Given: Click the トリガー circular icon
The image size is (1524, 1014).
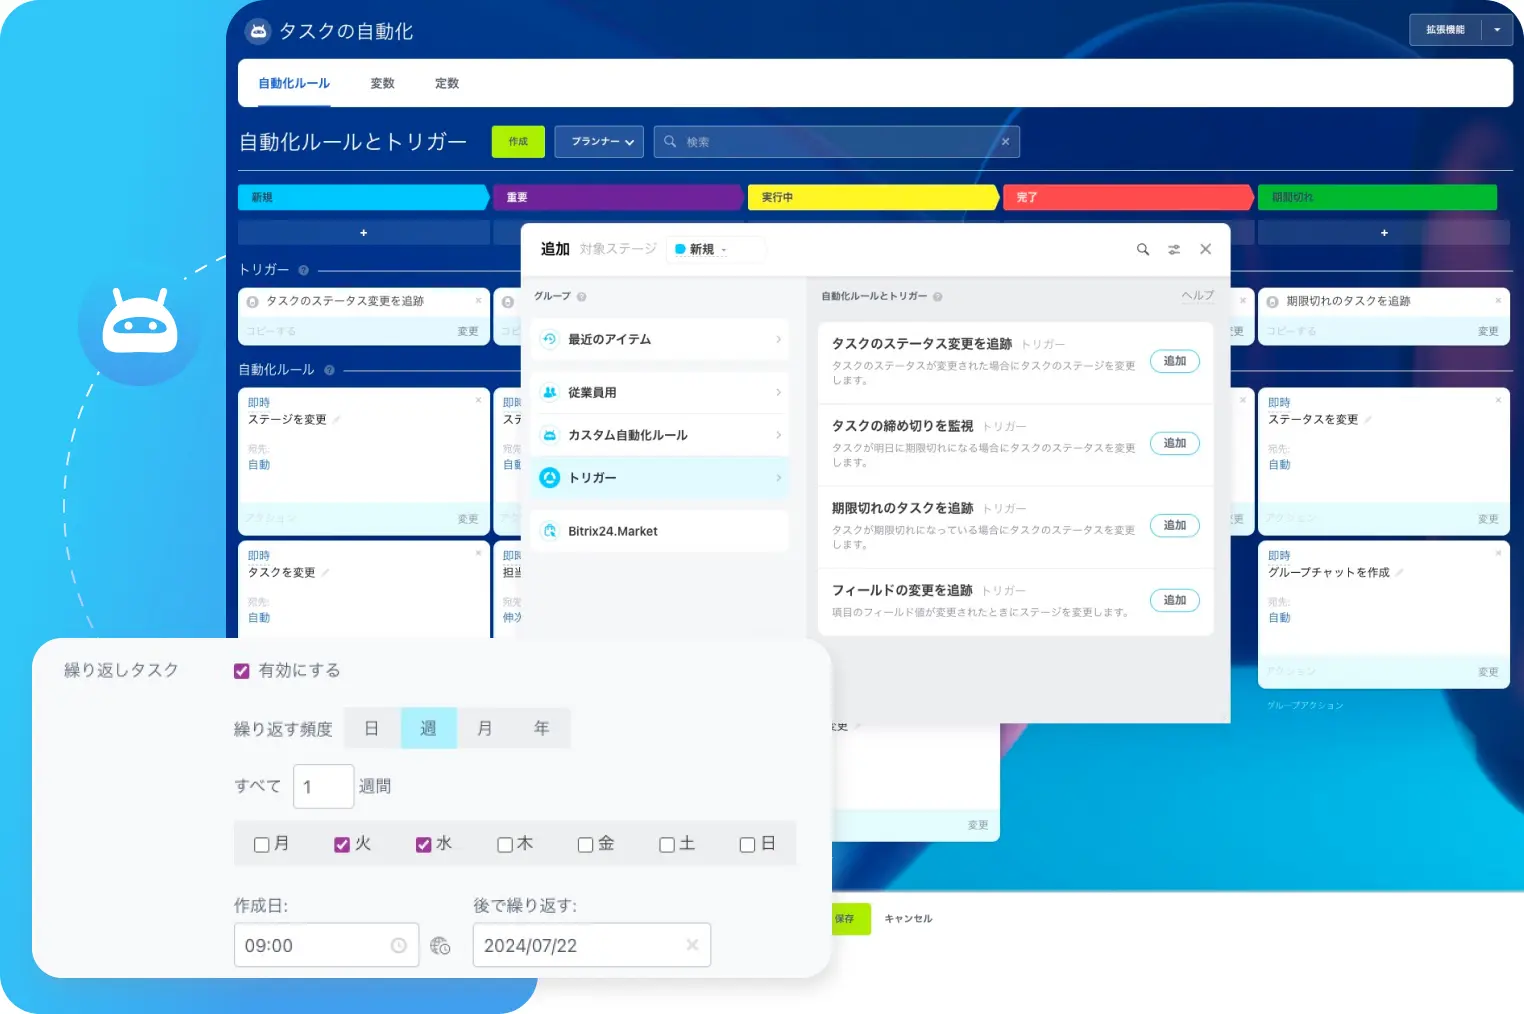Looking at the screenshot, I should coord(549,478).
